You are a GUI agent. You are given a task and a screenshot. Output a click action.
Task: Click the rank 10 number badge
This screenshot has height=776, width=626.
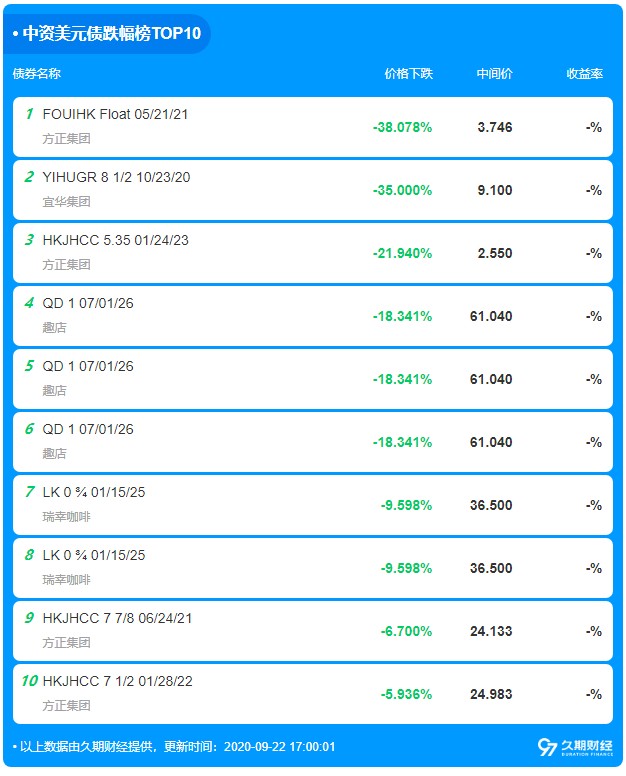tap(30, 681)
